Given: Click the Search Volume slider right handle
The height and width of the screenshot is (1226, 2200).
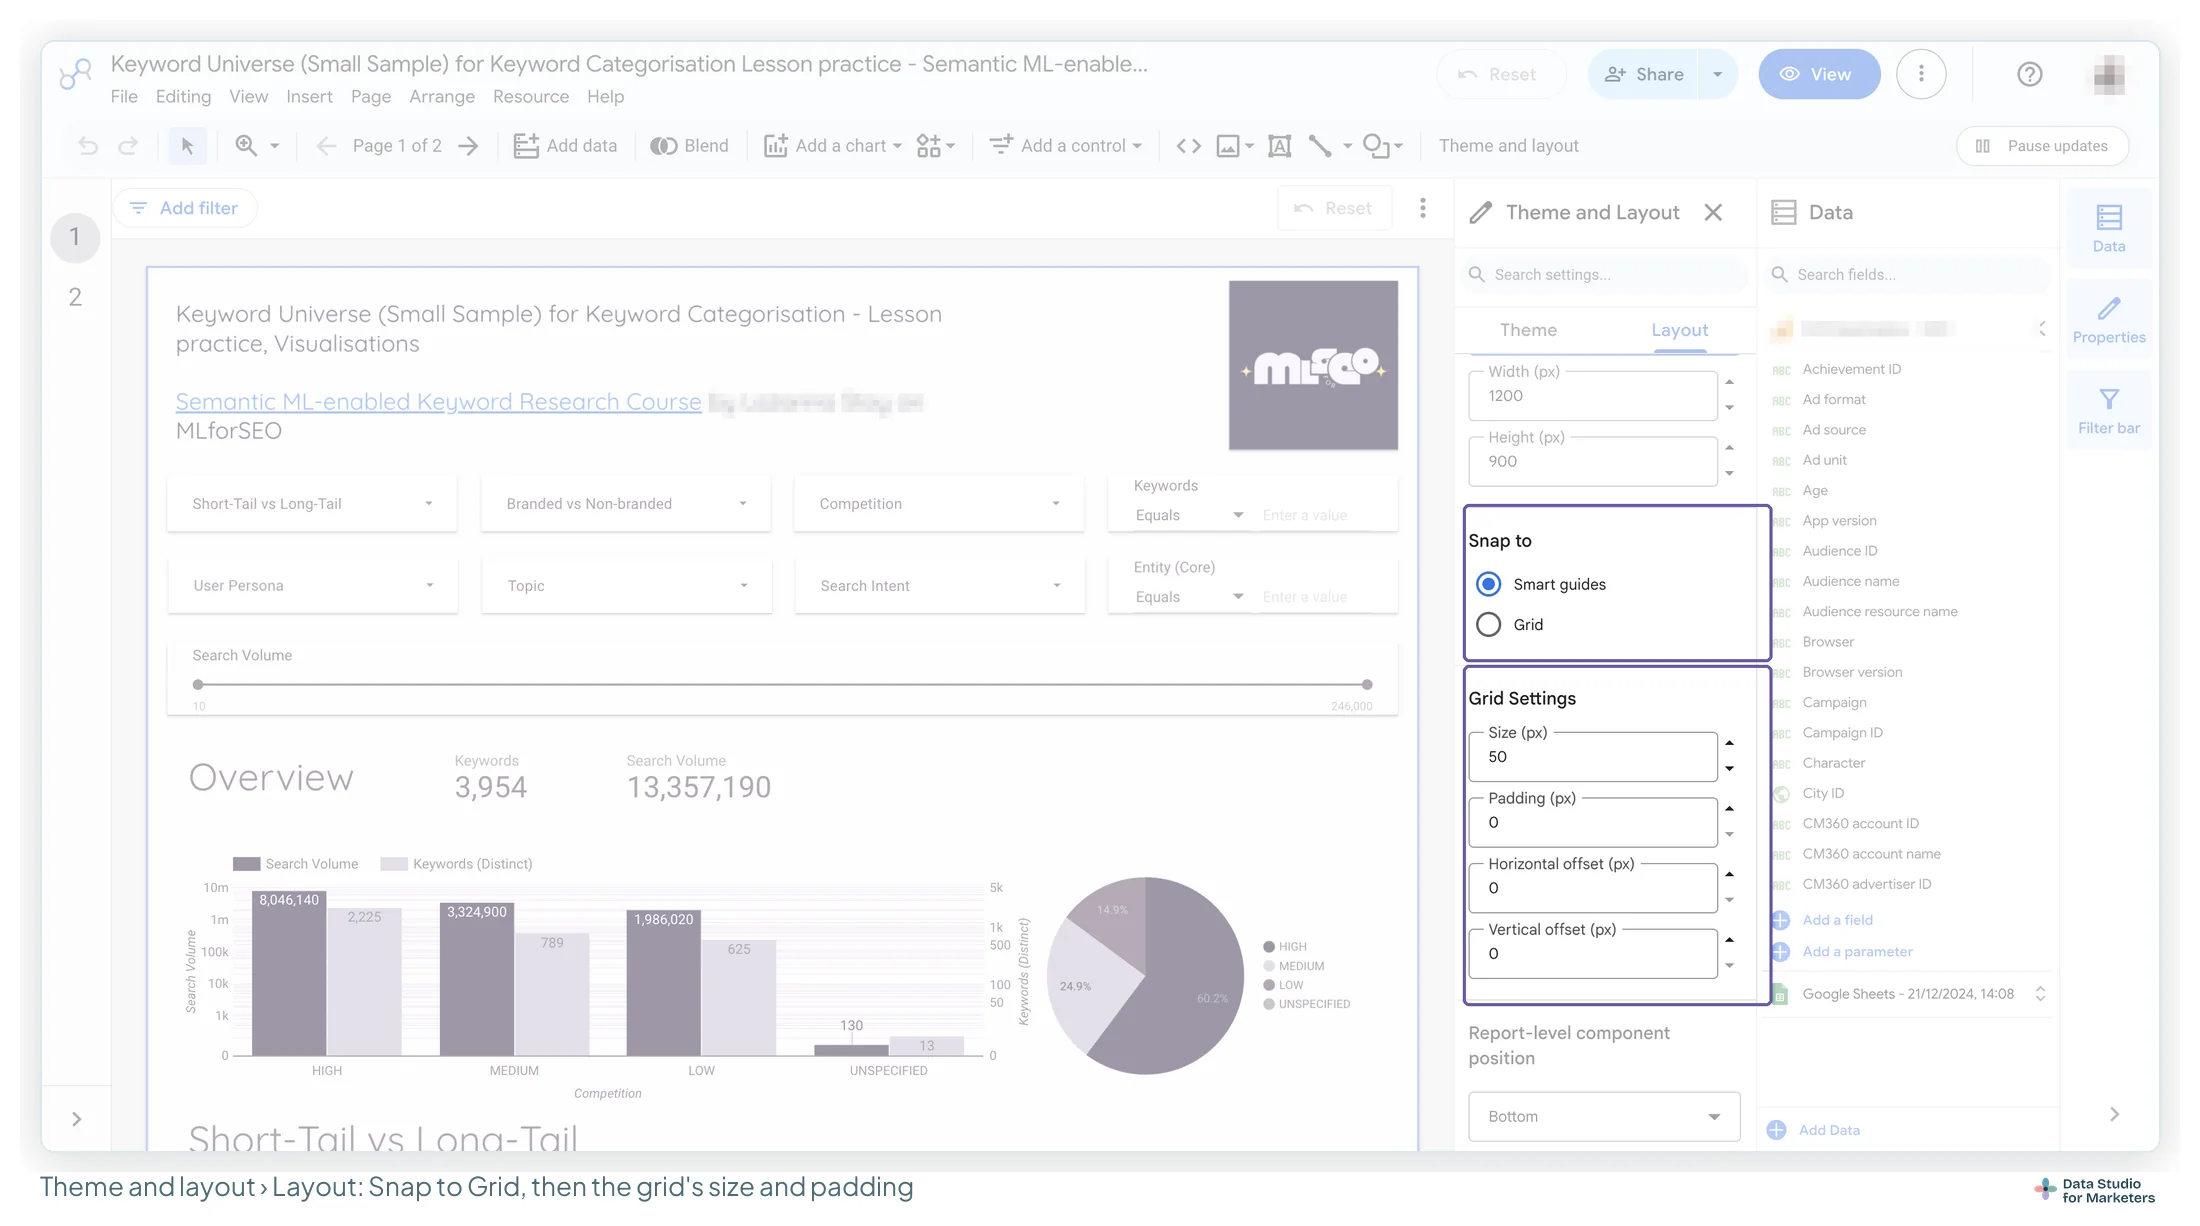Looking at the screenshot, I should point(1366,685).
